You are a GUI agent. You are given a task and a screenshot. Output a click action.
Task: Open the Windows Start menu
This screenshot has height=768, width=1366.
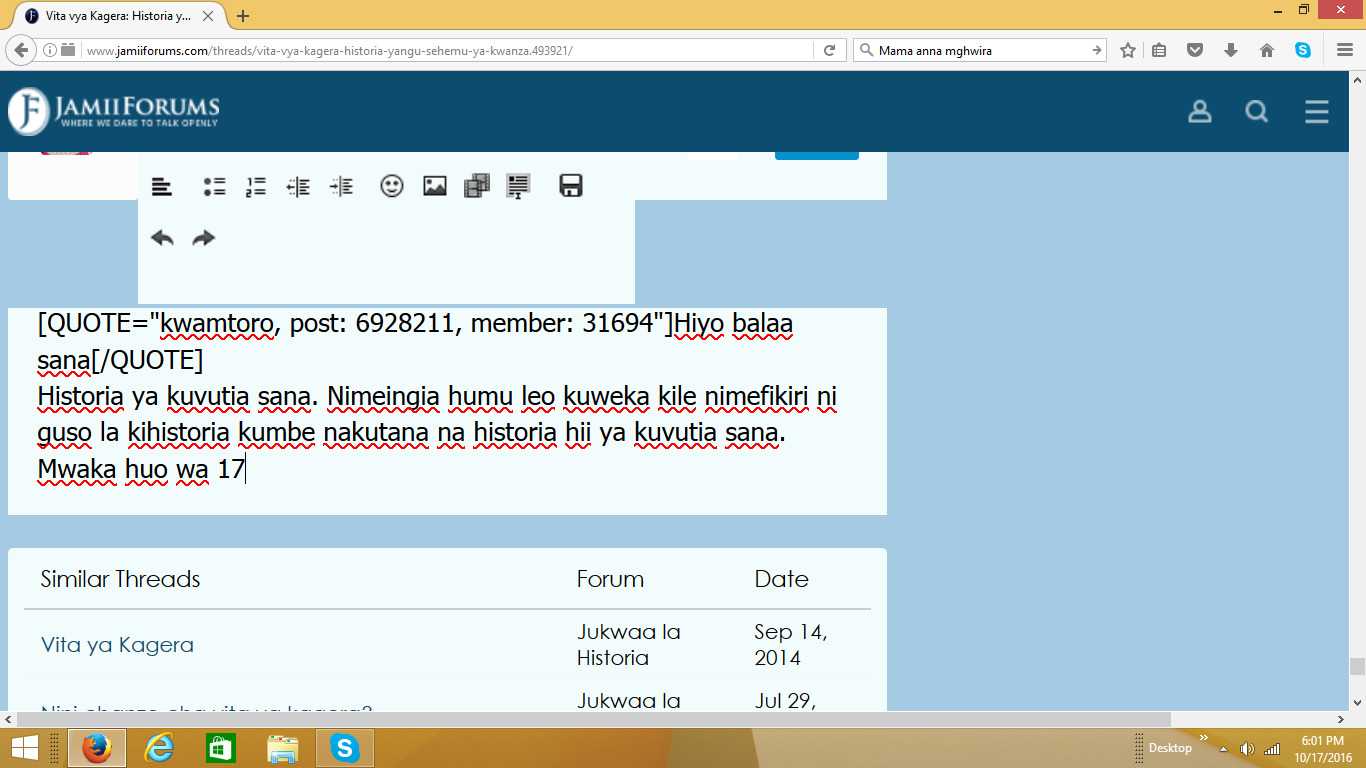click(24, 748)
